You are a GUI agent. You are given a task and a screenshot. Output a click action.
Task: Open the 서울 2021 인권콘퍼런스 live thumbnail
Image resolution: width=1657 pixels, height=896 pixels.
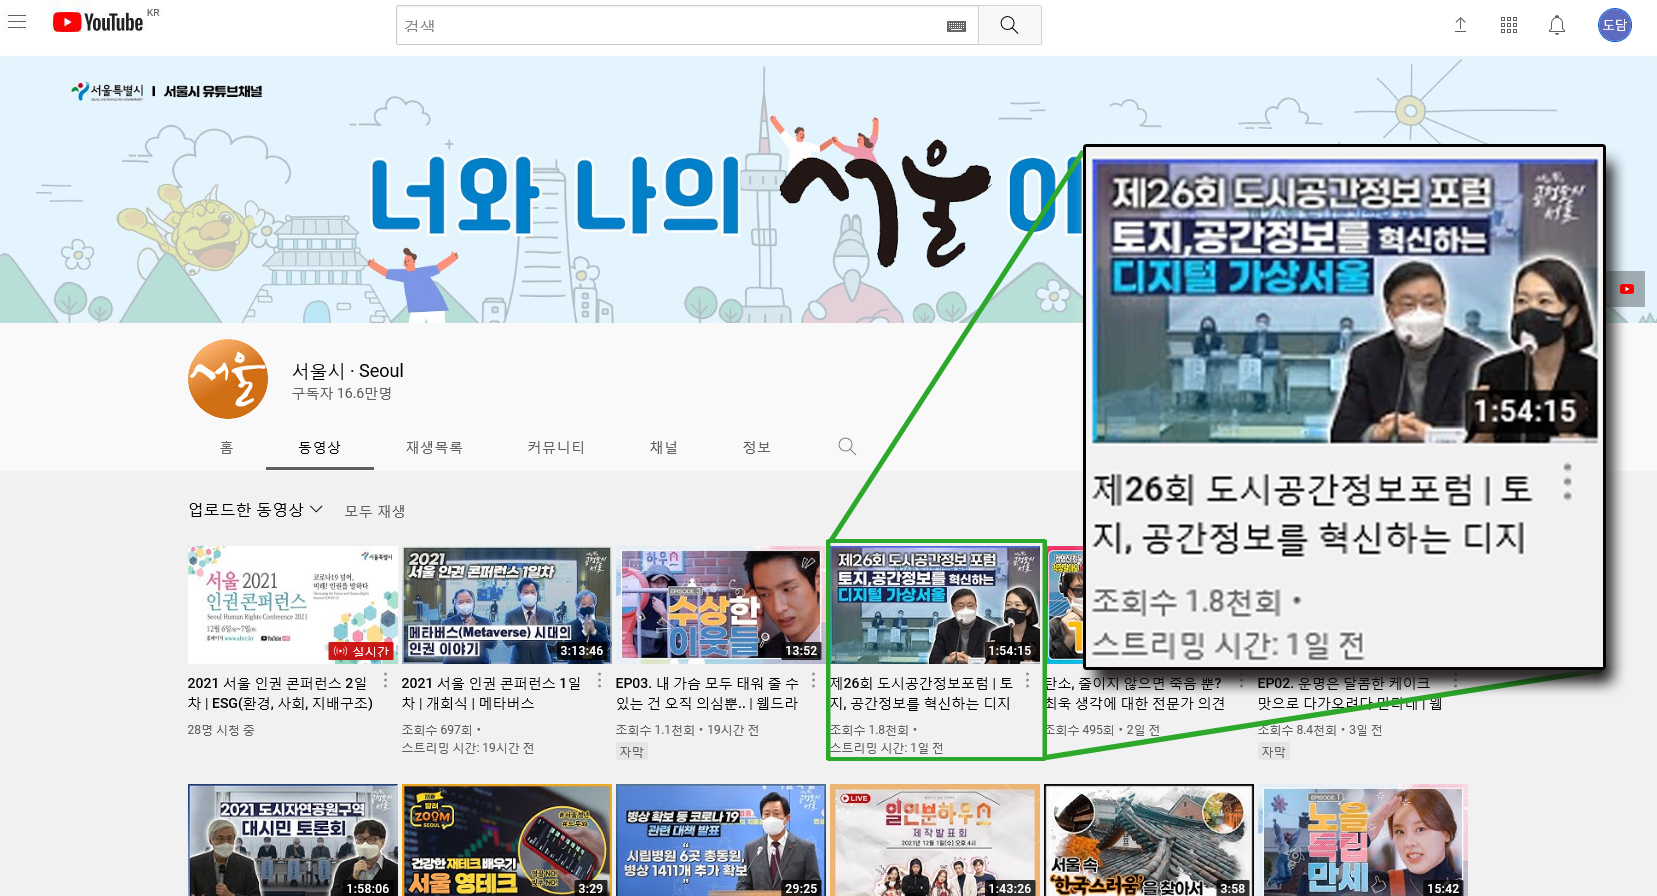tap(292, 604)
